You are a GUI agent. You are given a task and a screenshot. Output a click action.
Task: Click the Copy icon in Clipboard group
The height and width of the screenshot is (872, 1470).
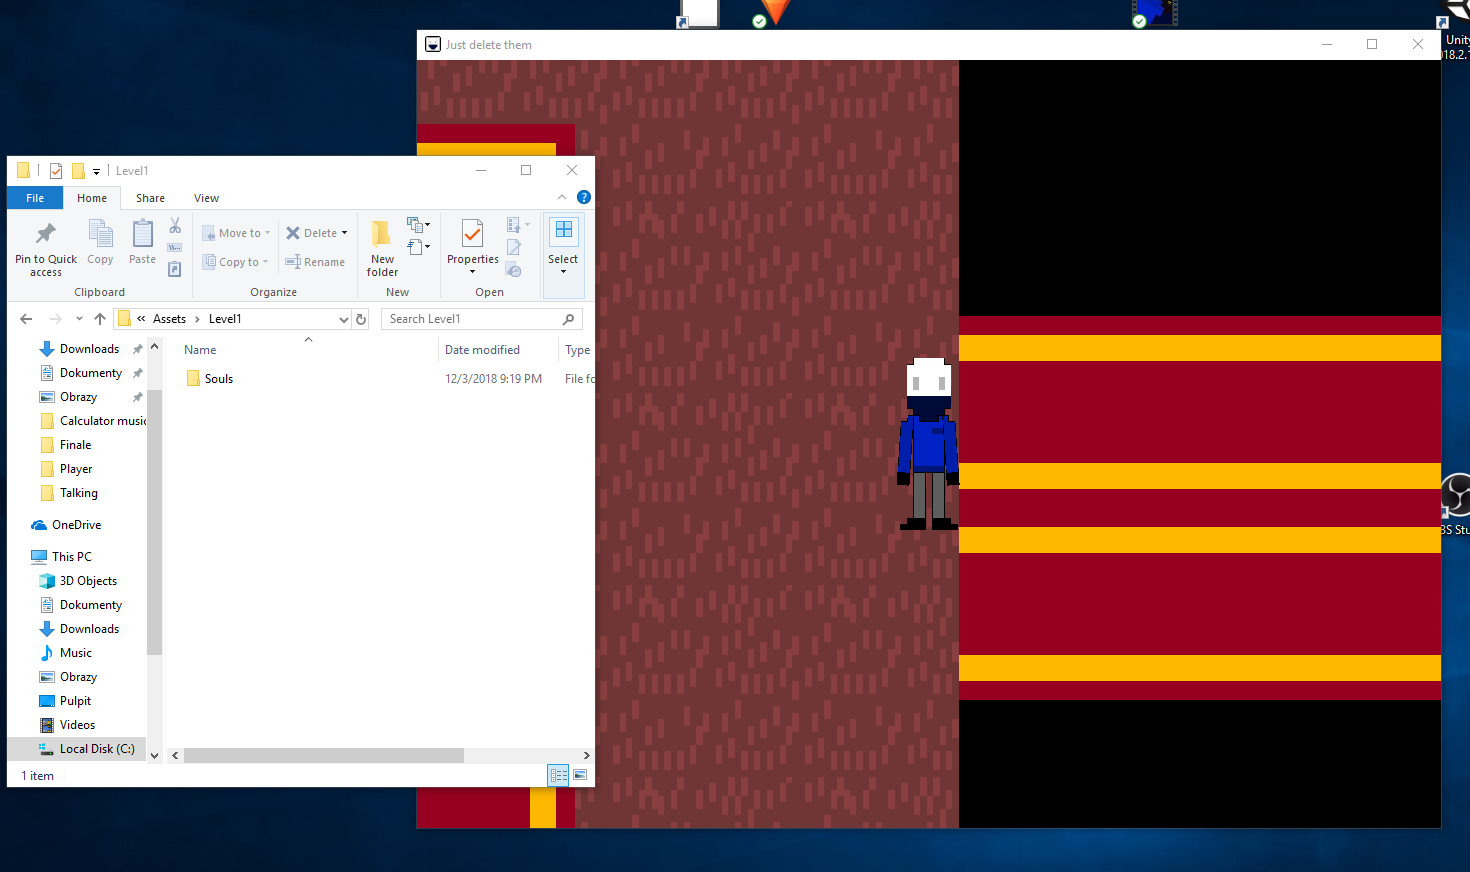click(x=100, y=234)
